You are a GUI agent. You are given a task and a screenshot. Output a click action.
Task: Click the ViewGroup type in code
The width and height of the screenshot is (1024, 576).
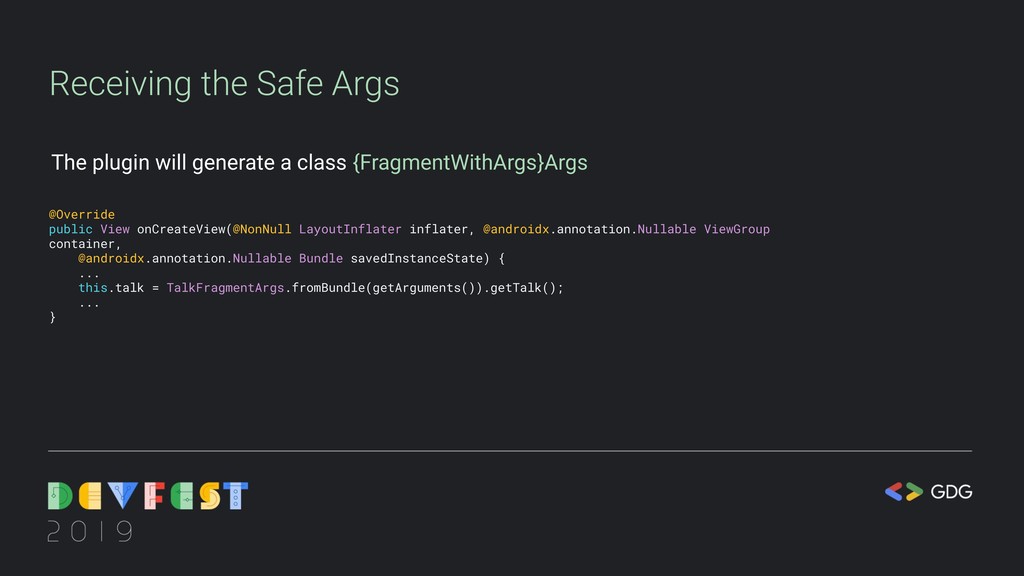(x=737, y=229)
